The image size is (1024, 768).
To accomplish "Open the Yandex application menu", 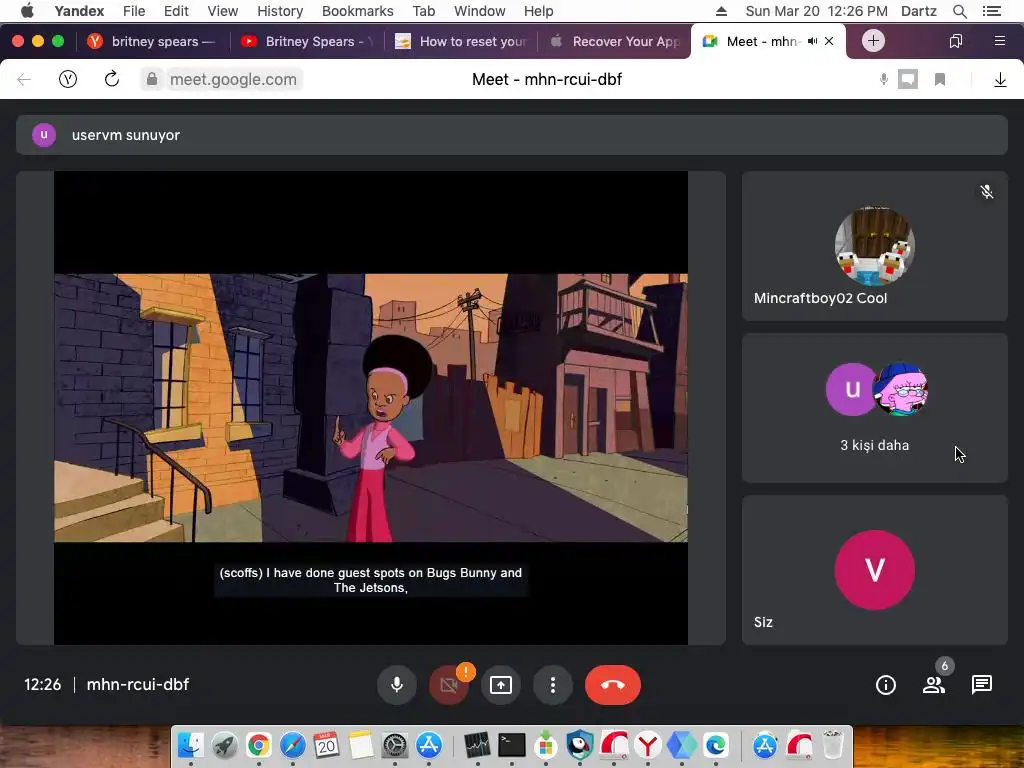I will click(x=79, y=11).
